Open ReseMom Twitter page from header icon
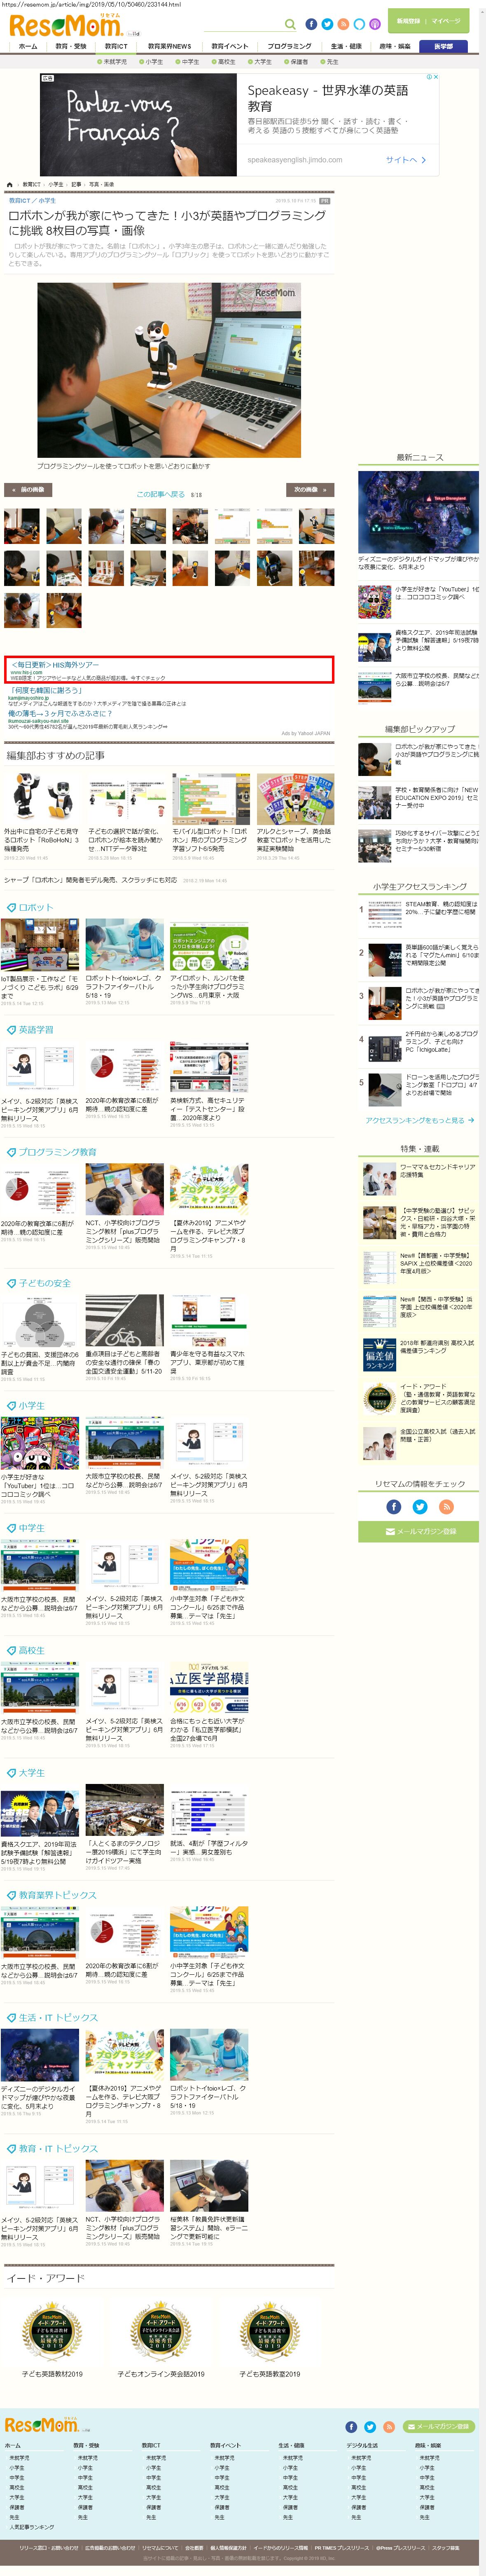The image size is (486, 2576). tap(327, 24)
